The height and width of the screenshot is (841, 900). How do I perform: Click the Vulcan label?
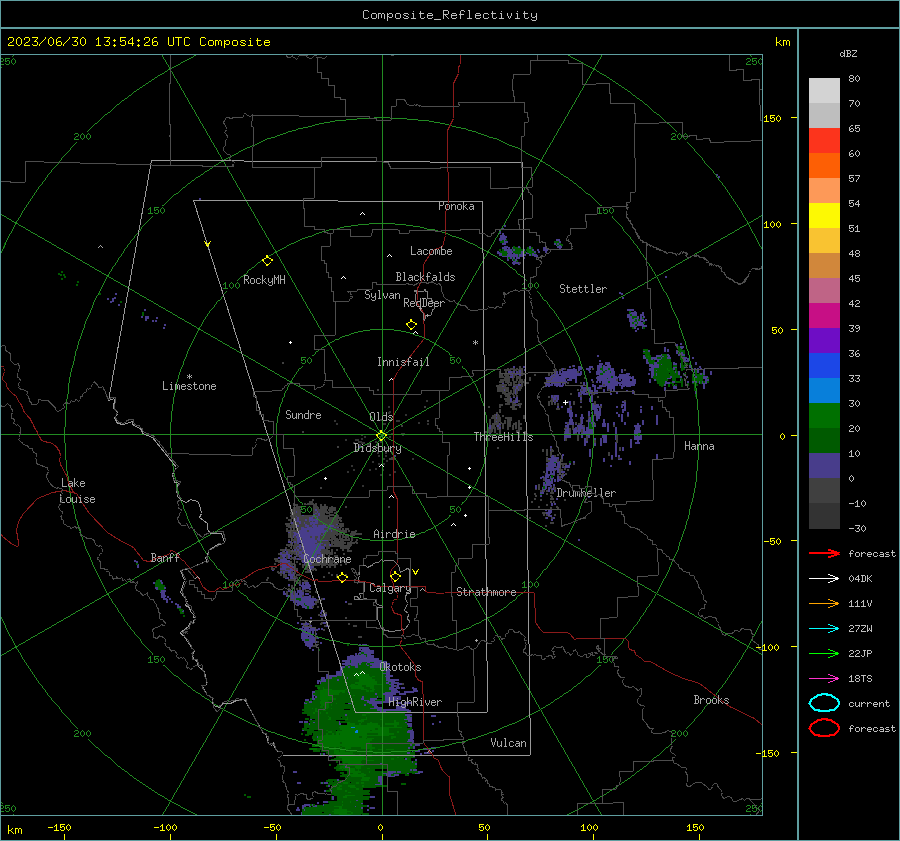click(x=508, y=743)
